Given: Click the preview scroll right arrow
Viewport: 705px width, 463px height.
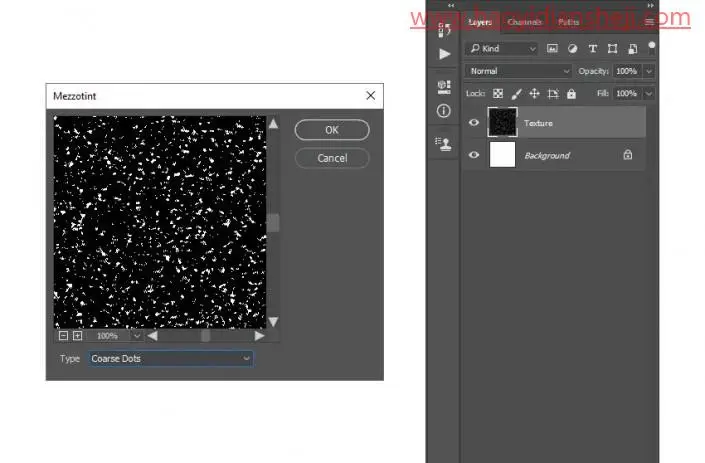Looking at the screenshot, I should (259, 336).
